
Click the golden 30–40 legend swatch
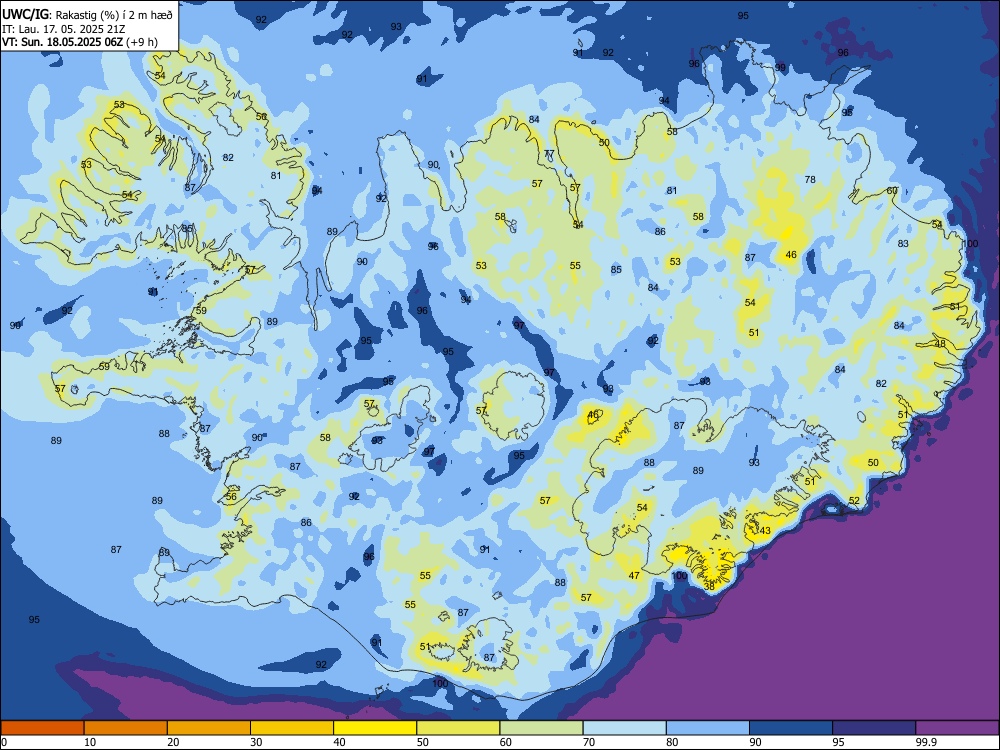pyautogui.click(x=292, y=728)
